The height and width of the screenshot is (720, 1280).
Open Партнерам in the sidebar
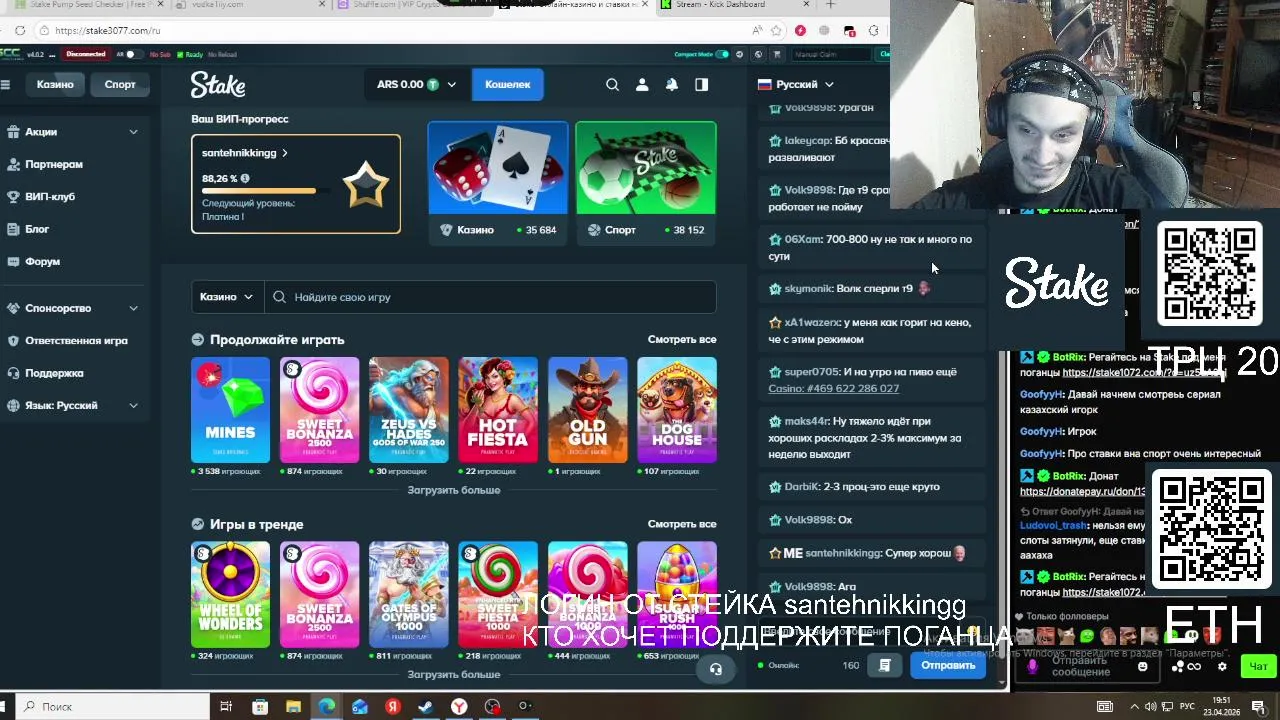[54, 164]
